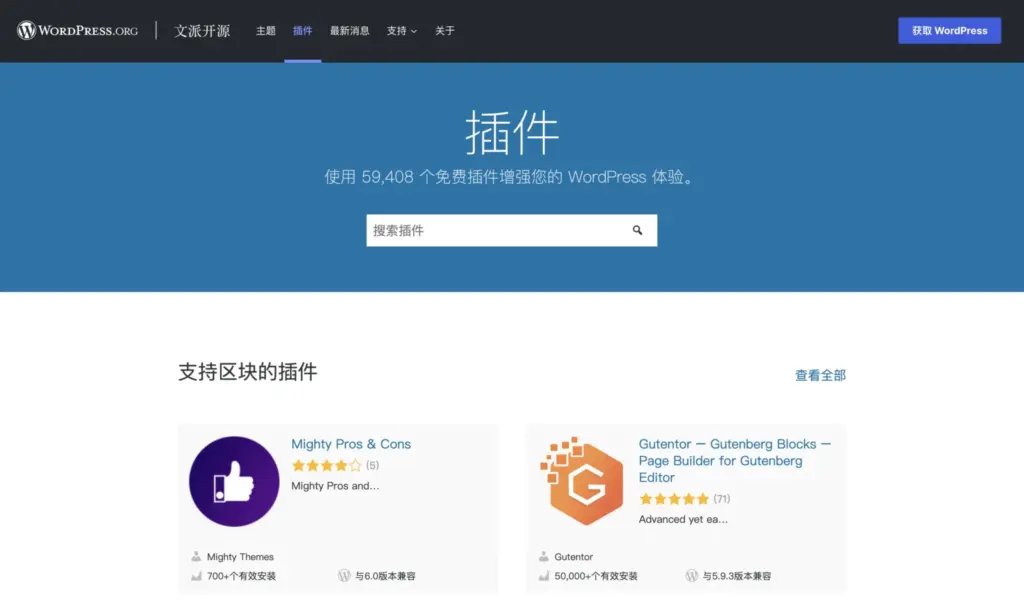Open the Gutentor orange hexagon icon
This screenshot has height=616, width=1024.
tap(582, 481)
